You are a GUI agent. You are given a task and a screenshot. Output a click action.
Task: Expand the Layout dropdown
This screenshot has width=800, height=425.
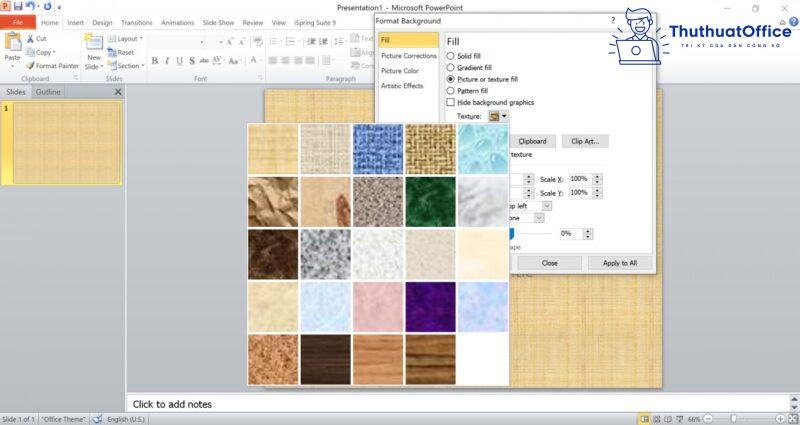125,39
